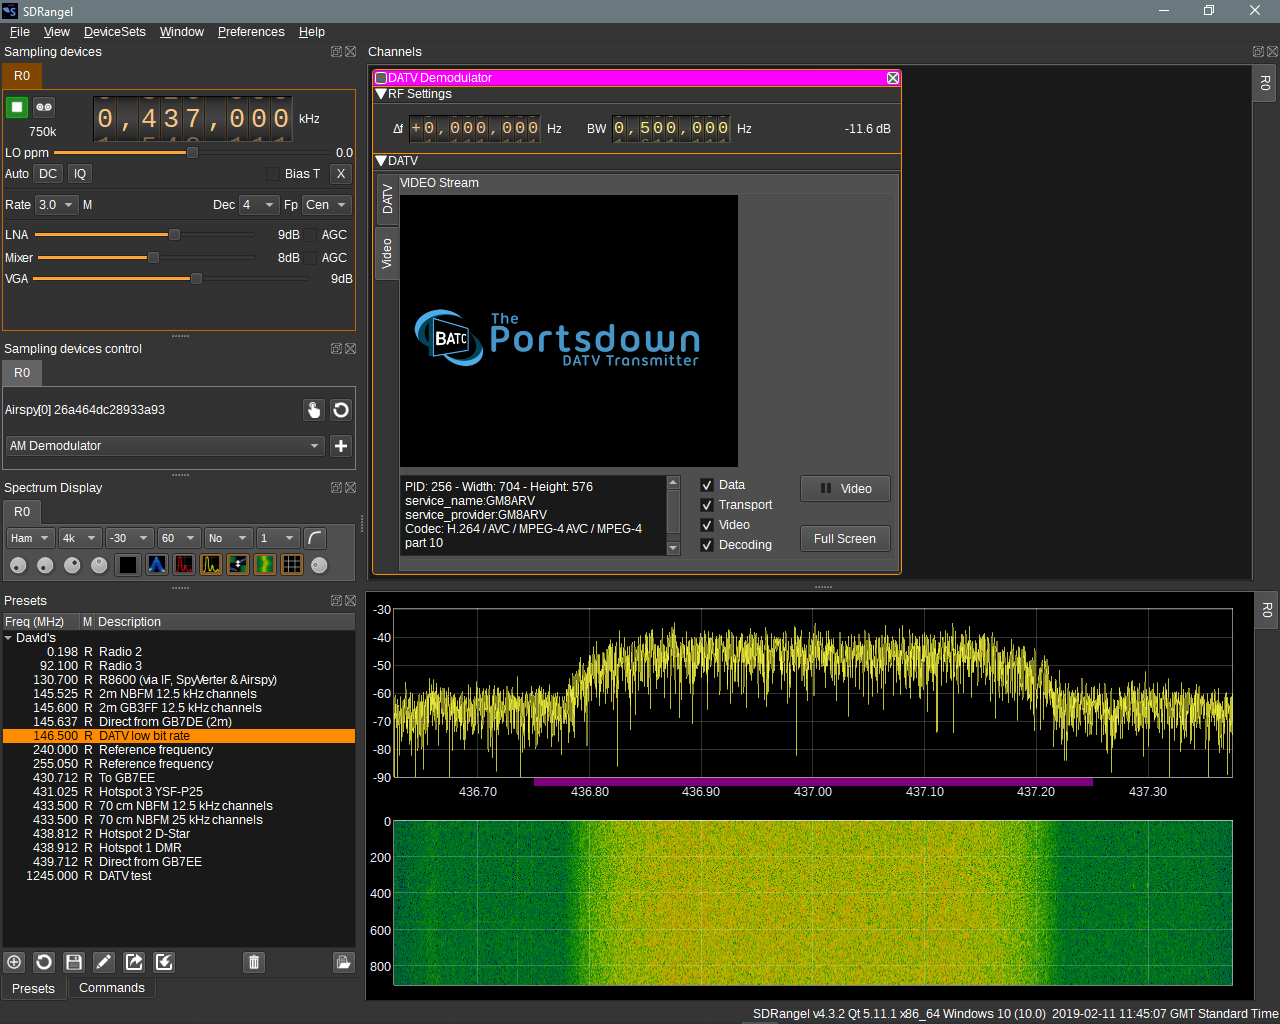Stop acquisition with the green device button
The height and width of the screenshot is (1024, 1280).
(17, 107)
